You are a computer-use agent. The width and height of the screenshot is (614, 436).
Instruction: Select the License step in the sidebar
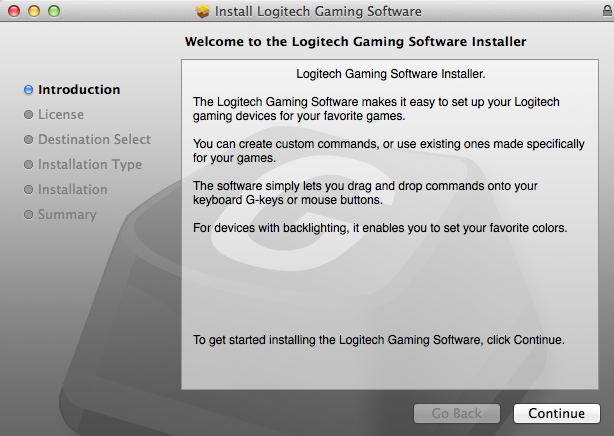(x=61, y=115)
